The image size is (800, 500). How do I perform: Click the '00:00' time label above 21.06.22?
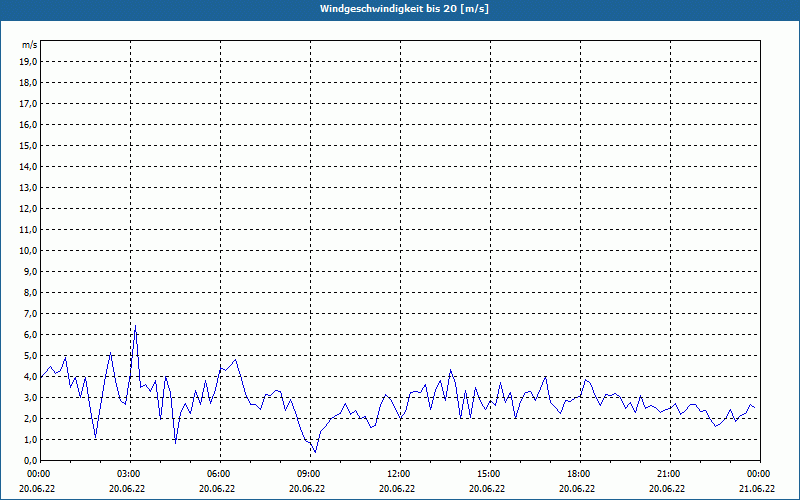pos(760,474)
